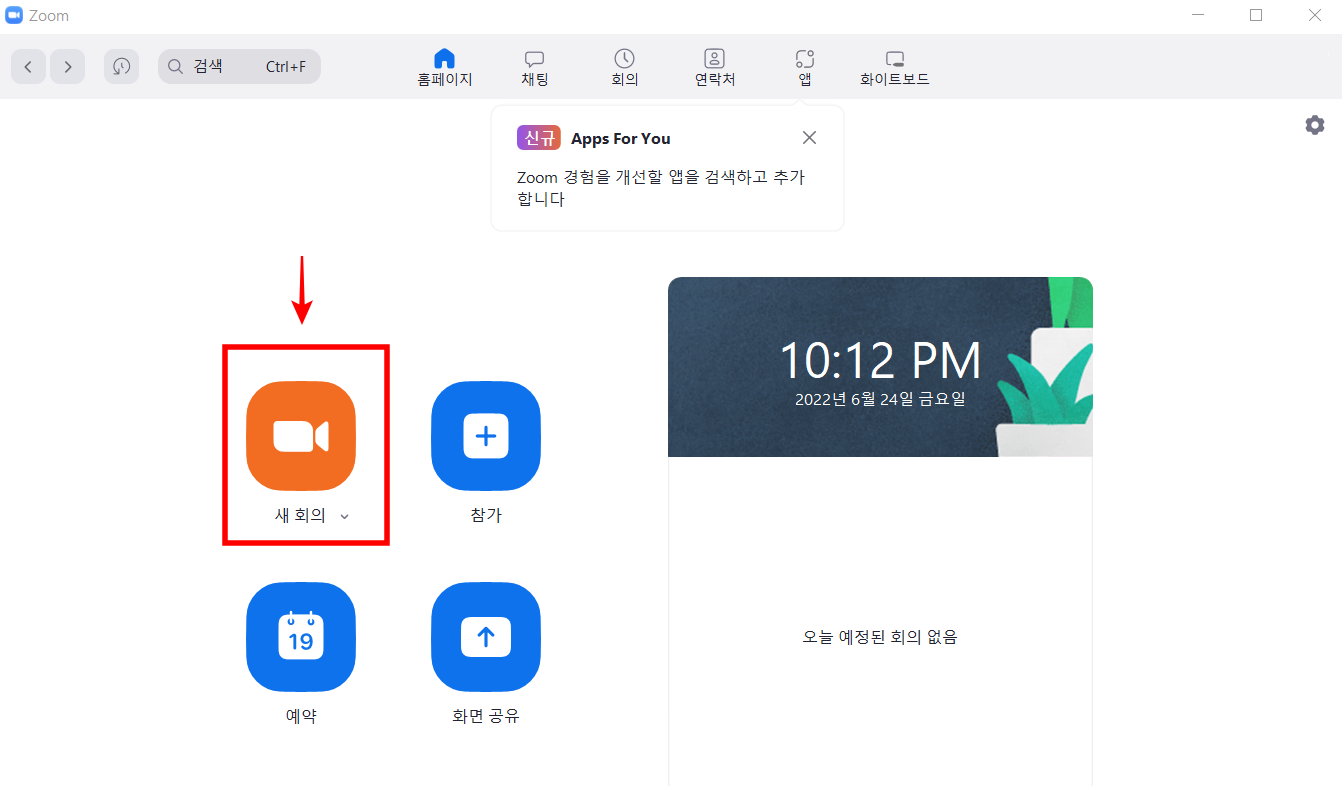The image size is (1342, 786).
Task: Dismiss the Apps For You popup
Action: pyautogui.click(x=810, y=138)
